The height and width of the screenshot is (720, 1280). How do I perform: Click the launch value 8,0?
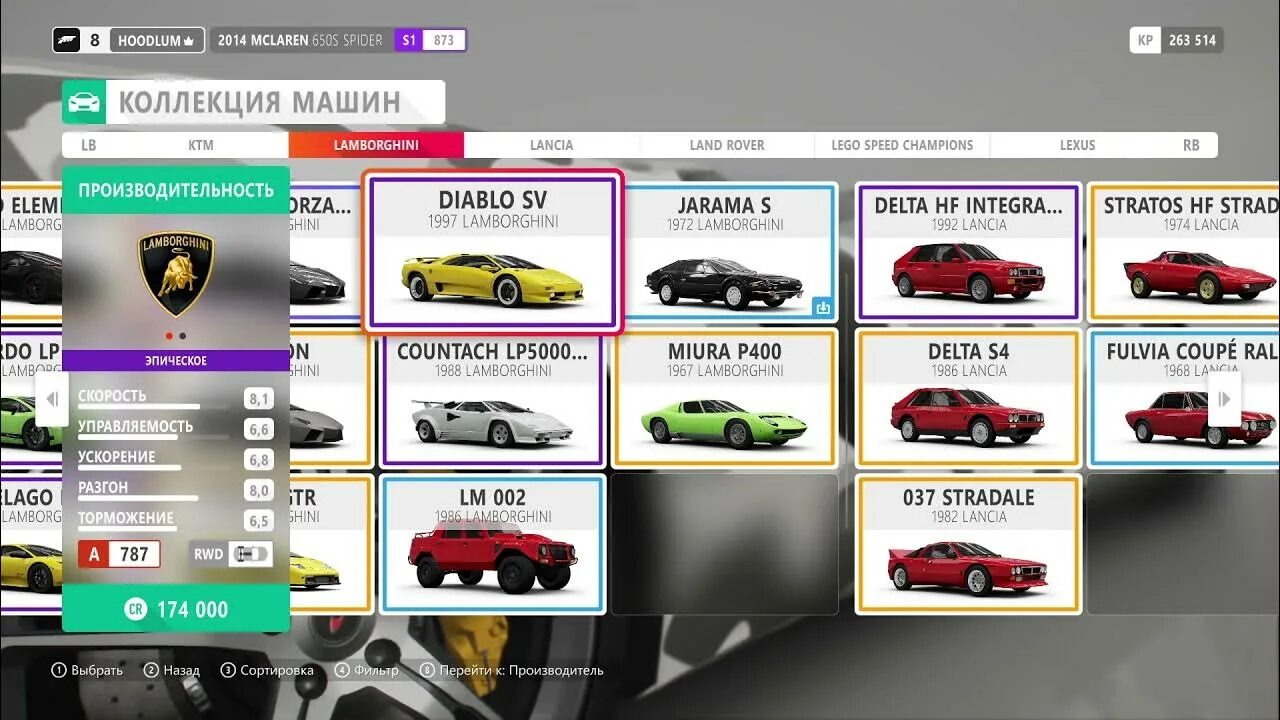(x=259, y=491)
